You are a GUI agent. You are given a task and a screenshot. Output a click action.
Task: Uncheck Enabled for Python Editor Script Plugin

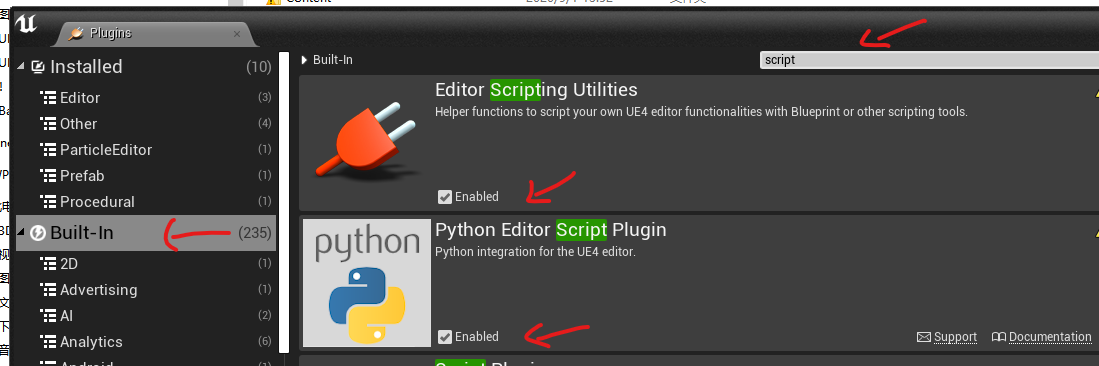(444, 337)
